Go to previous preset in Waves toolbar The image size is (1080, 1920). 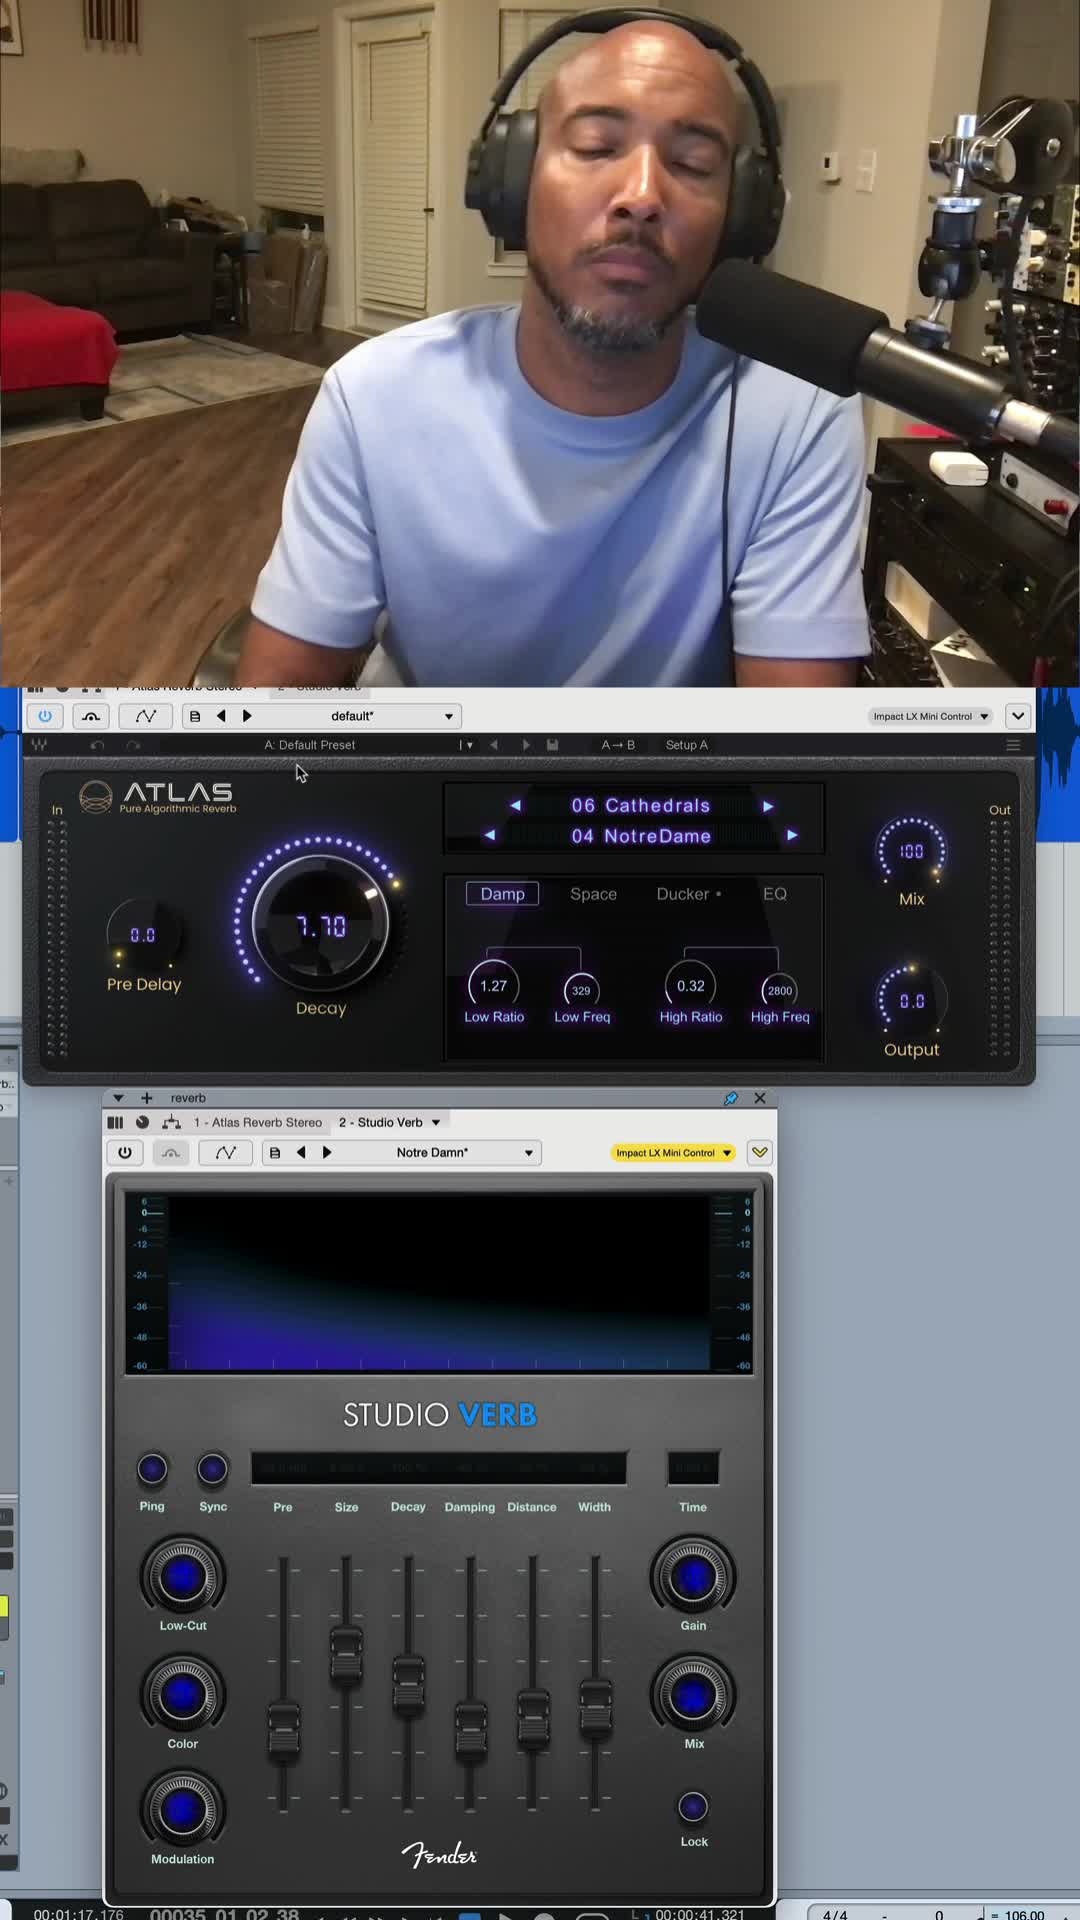[493, 745]
